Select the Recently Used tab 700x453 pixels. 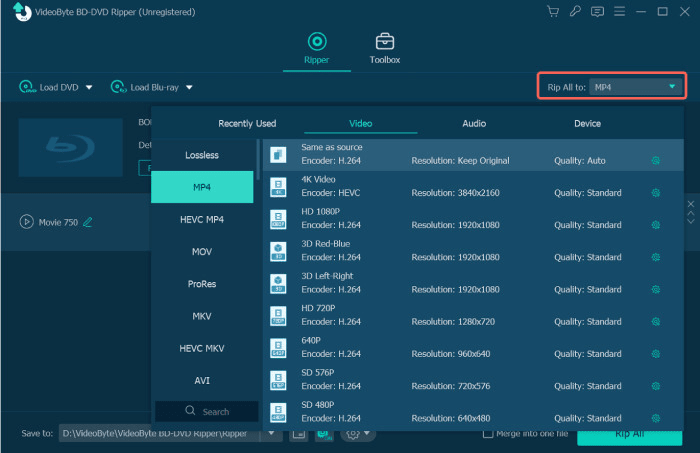[247, 123]
